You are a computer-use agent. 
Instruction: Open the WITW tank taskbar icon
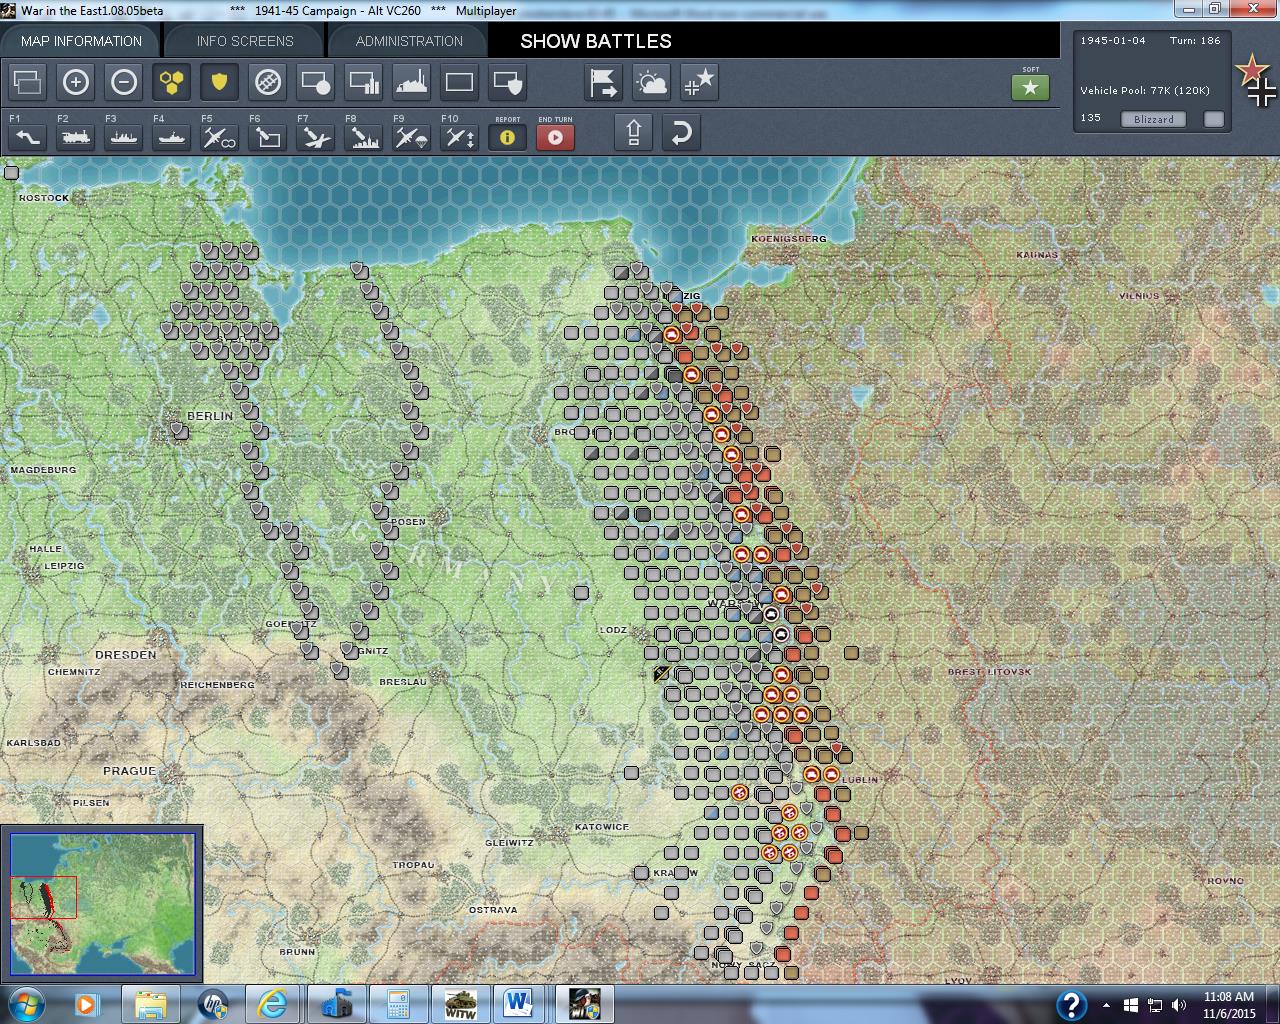pyautogui.click(x=460, y=1004)
